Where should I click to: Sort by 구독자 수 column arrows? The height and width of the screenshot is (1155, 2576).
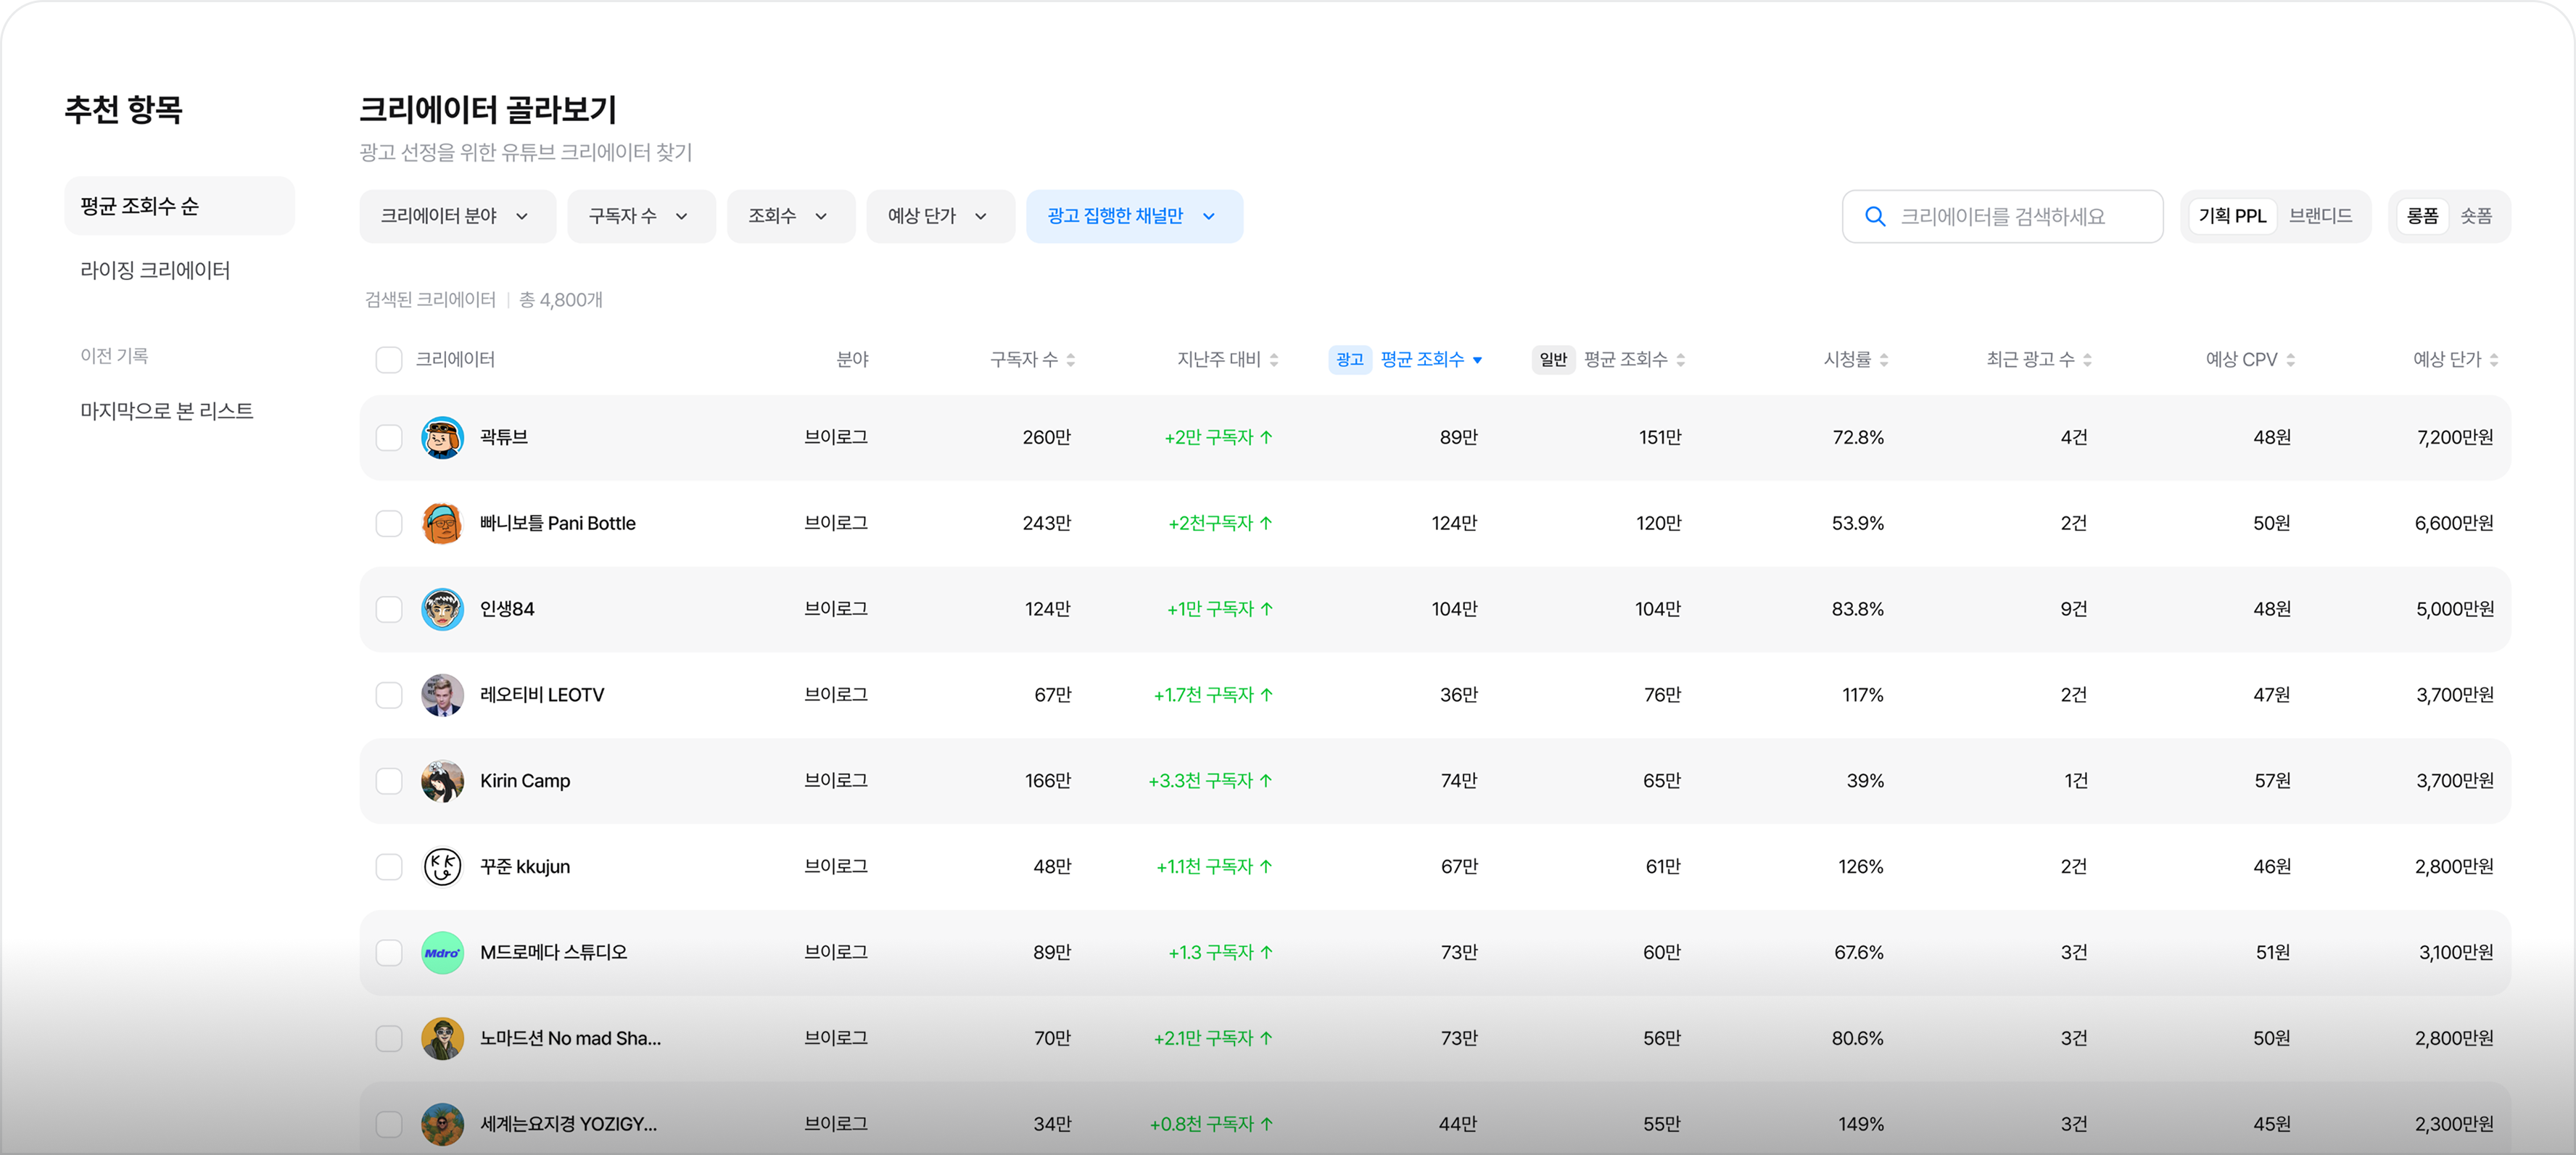(1071, 360)
